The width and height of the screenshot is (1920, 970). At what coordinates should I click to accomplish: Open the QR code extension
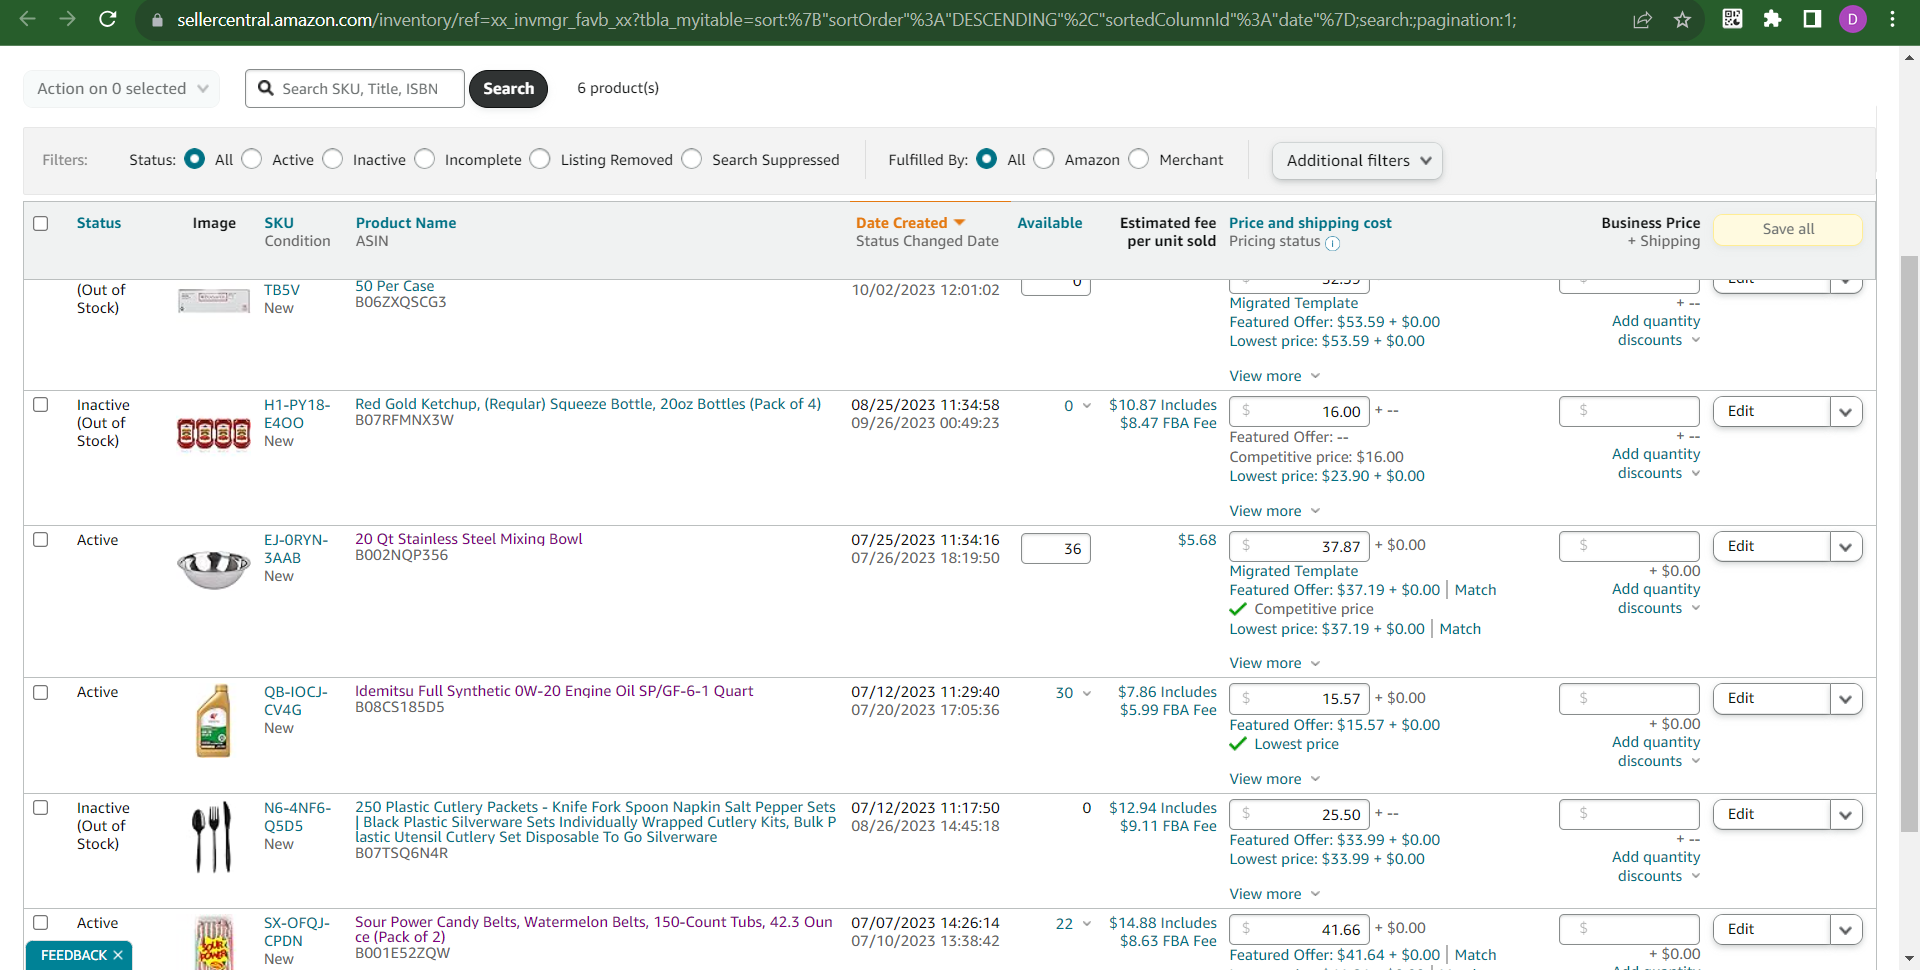(1732, 19)
